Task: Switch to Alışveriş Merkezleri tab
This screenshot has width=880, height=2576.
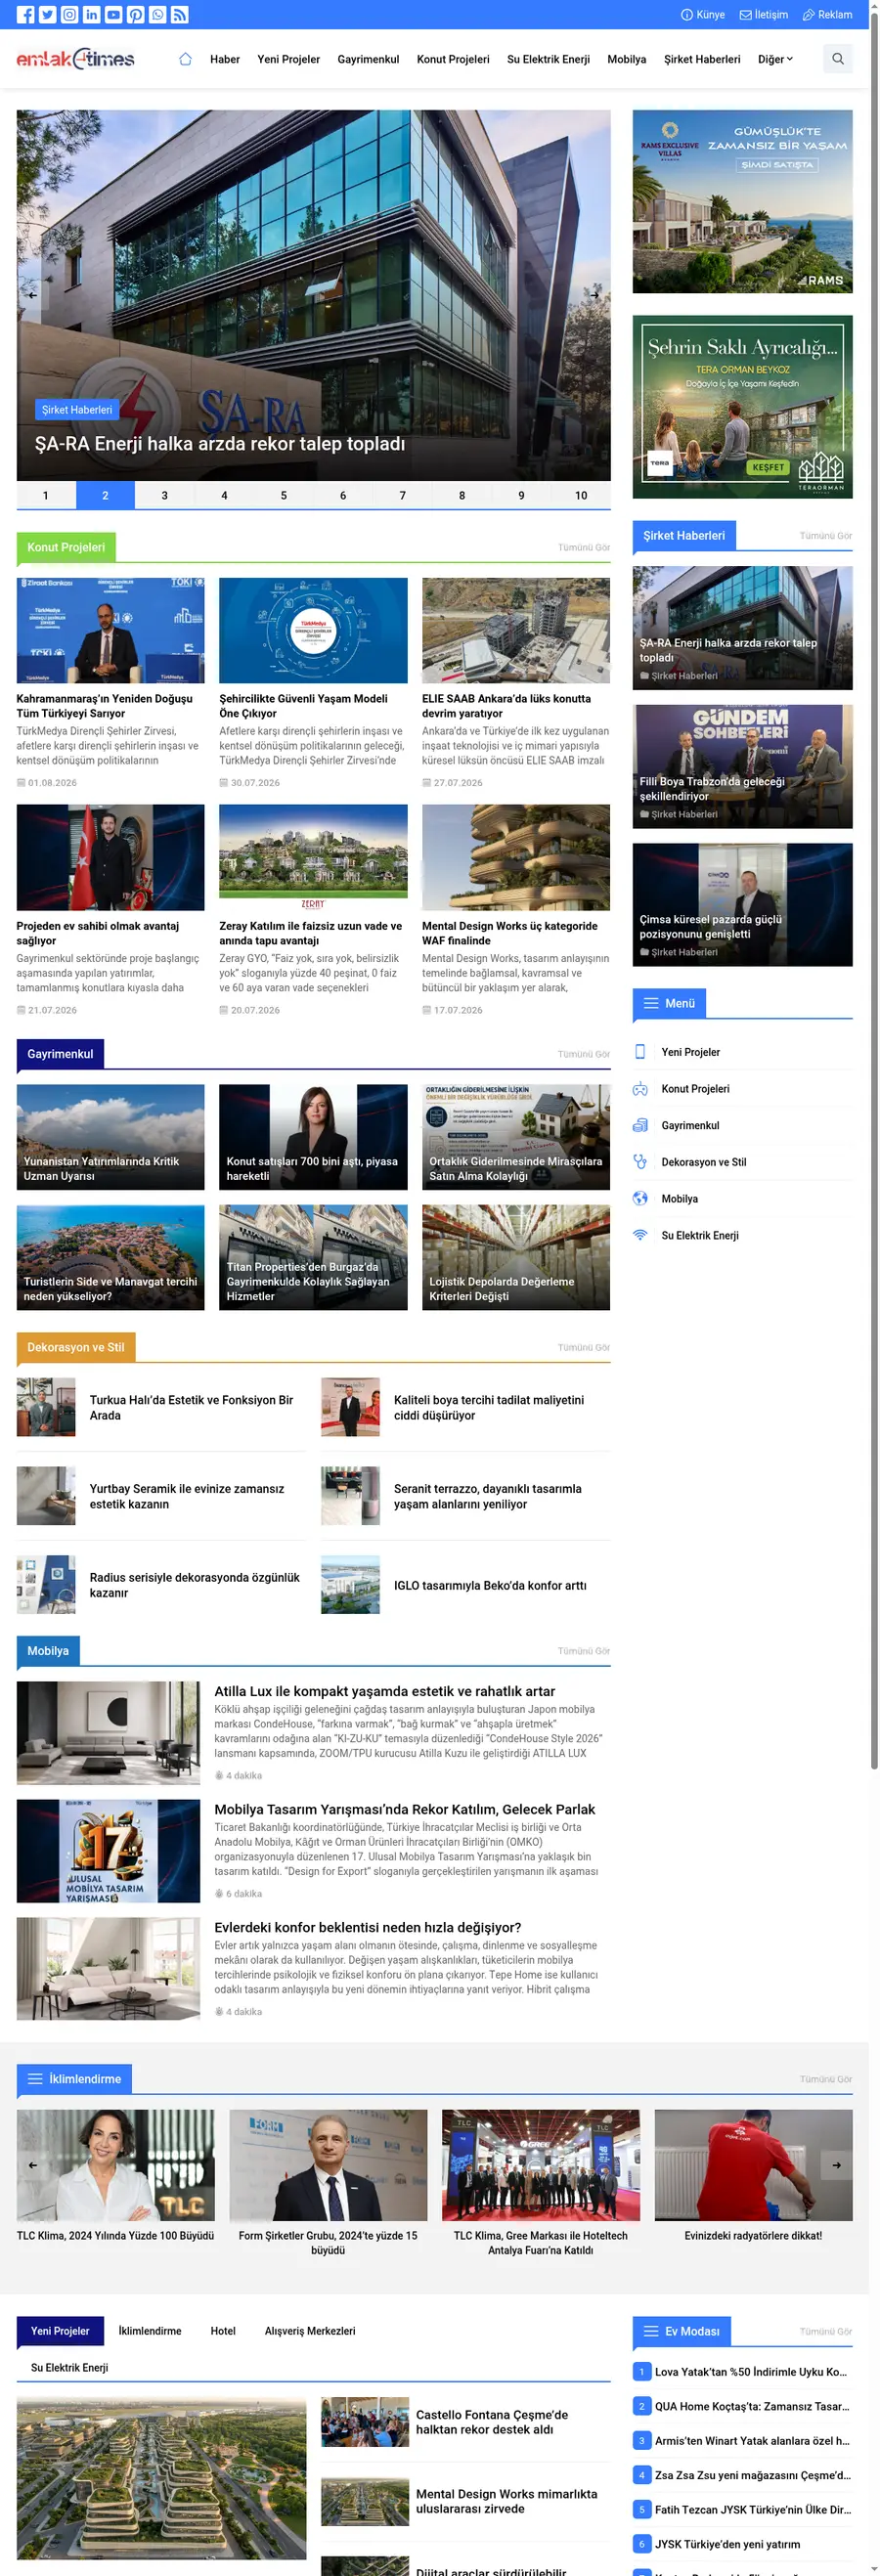Action: coord(310,2331)
